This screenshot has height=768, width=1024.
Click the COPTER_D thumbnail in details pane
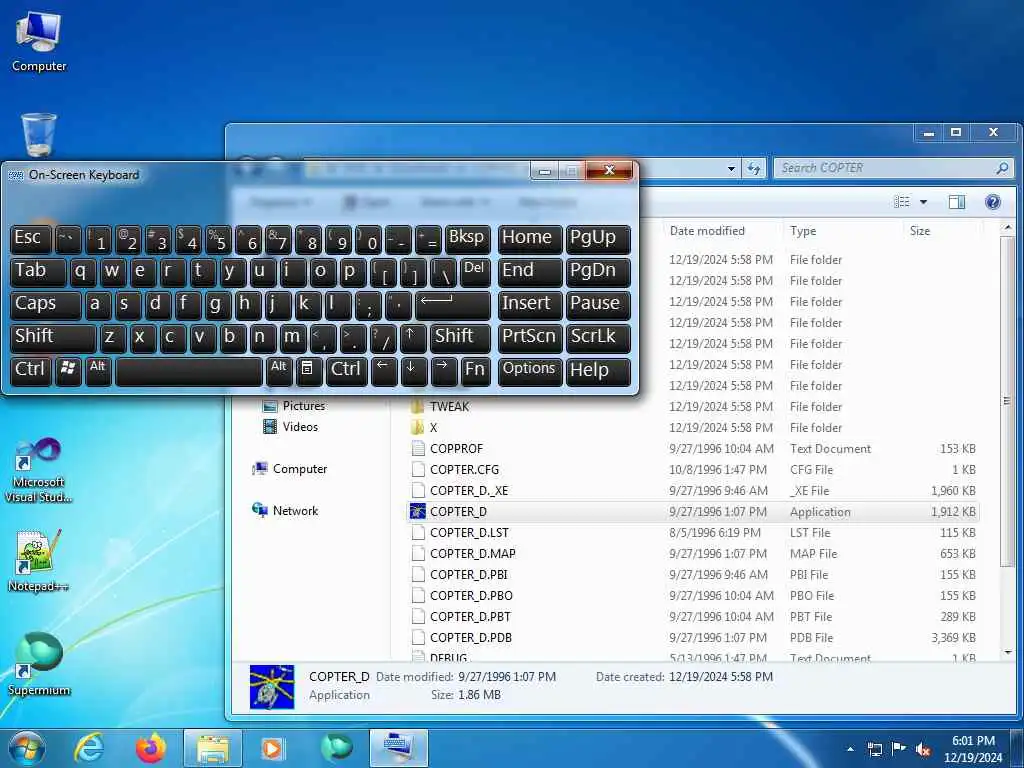tap(272, 686)
